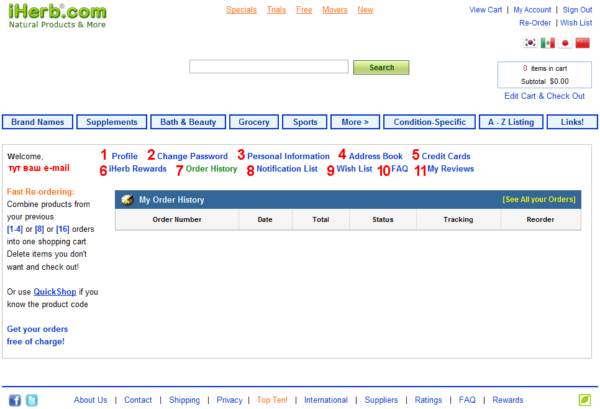Viewport: 600px width, 409px height.
Task: Select the Japan flag icon
Action: pos(565,43)
